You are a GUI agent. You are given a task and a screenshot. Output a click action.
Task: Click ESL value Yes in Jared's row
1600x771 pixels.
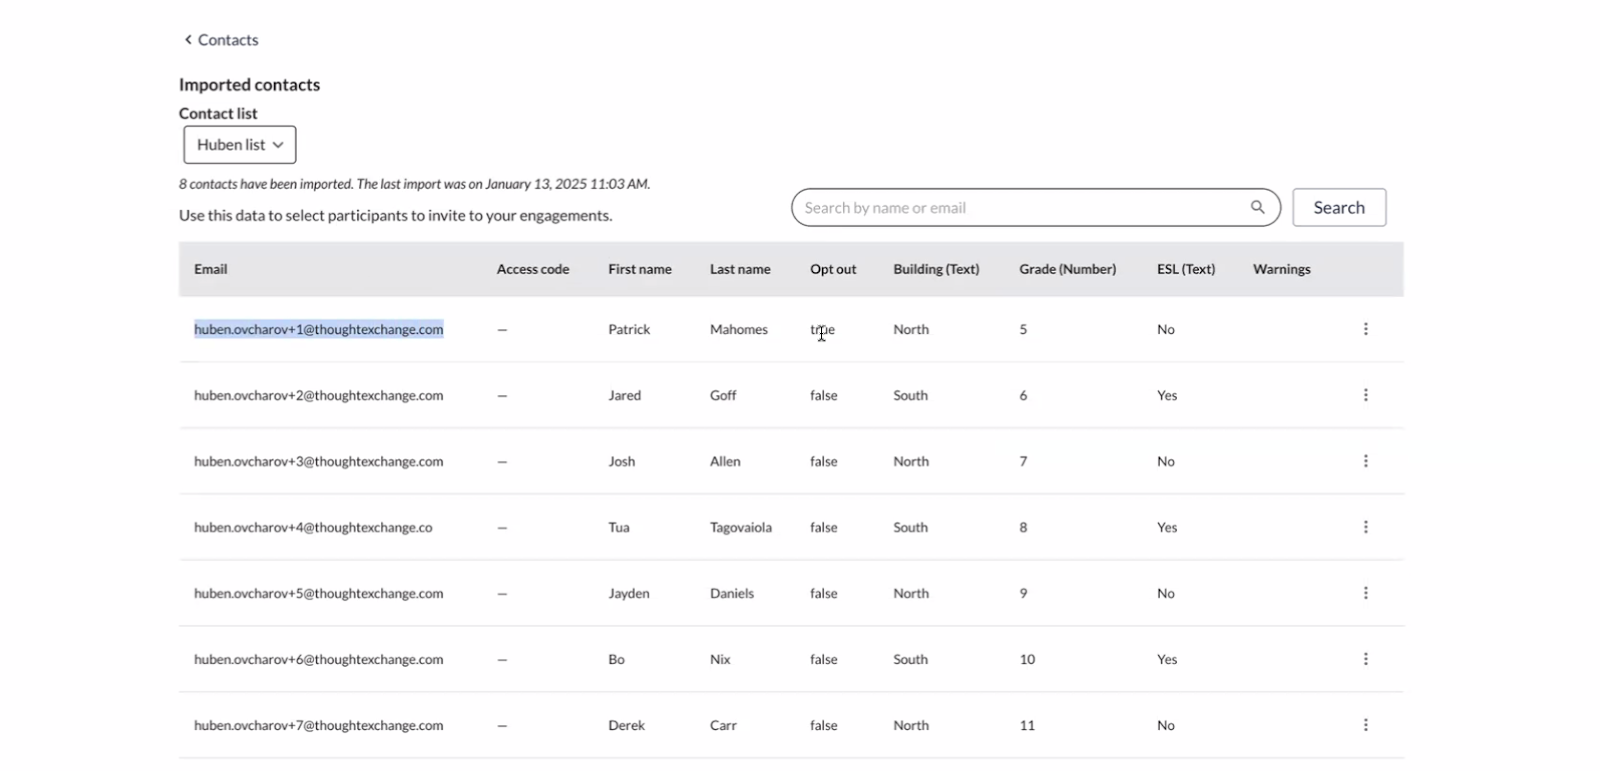pyautogui.click(x=1167, y=395)
